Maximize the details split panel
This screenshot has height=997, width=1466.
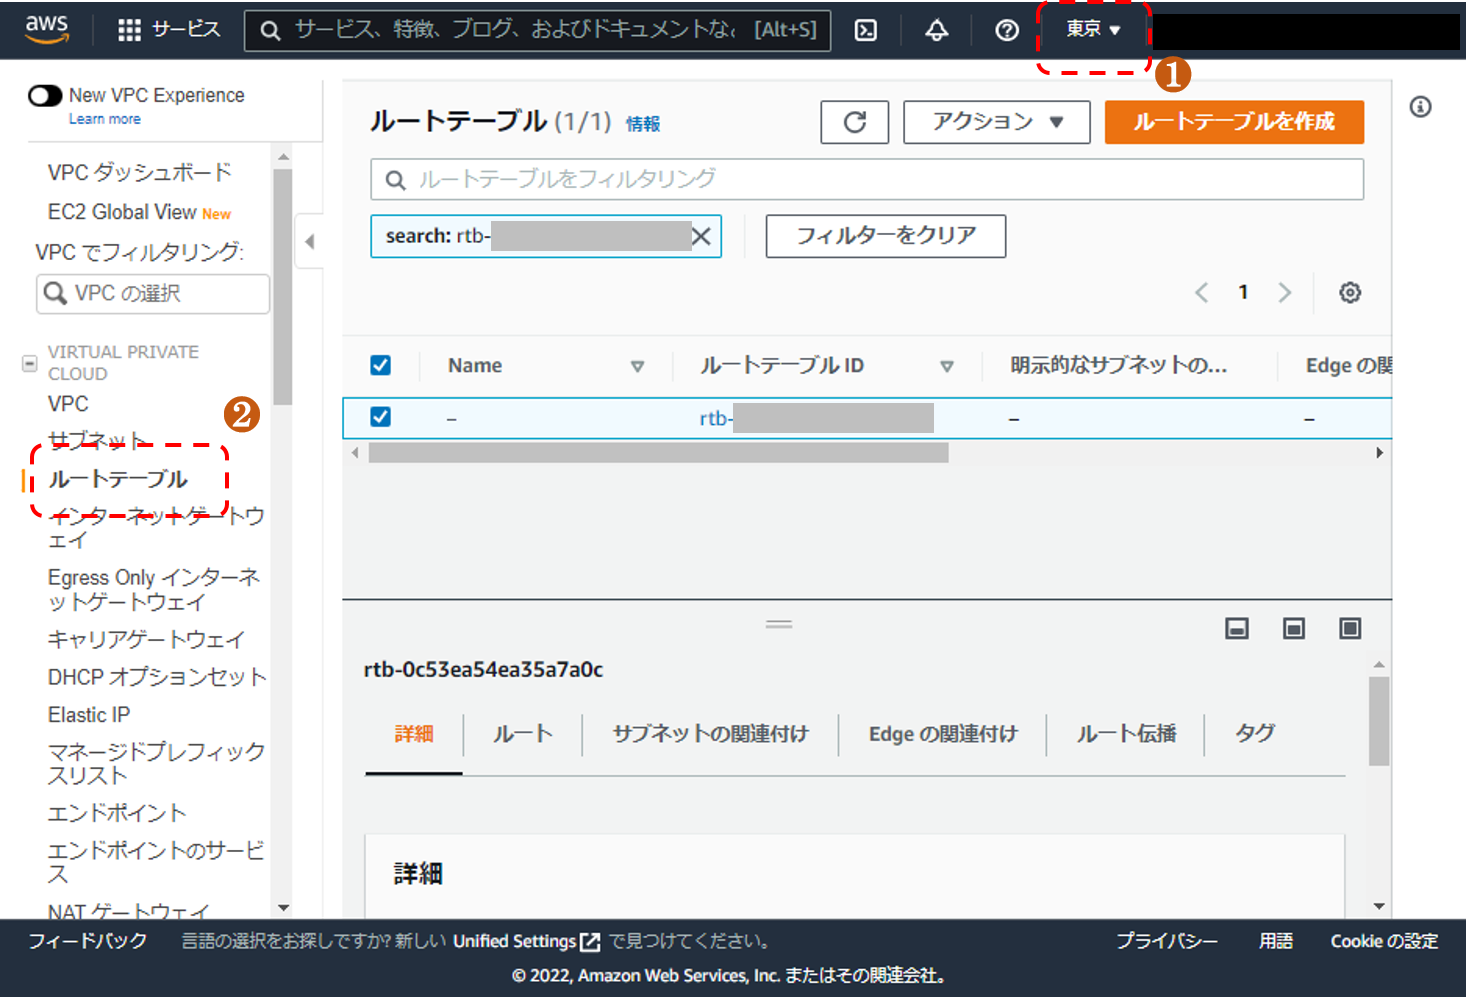pyautogui.click(x=1349, y=628)
